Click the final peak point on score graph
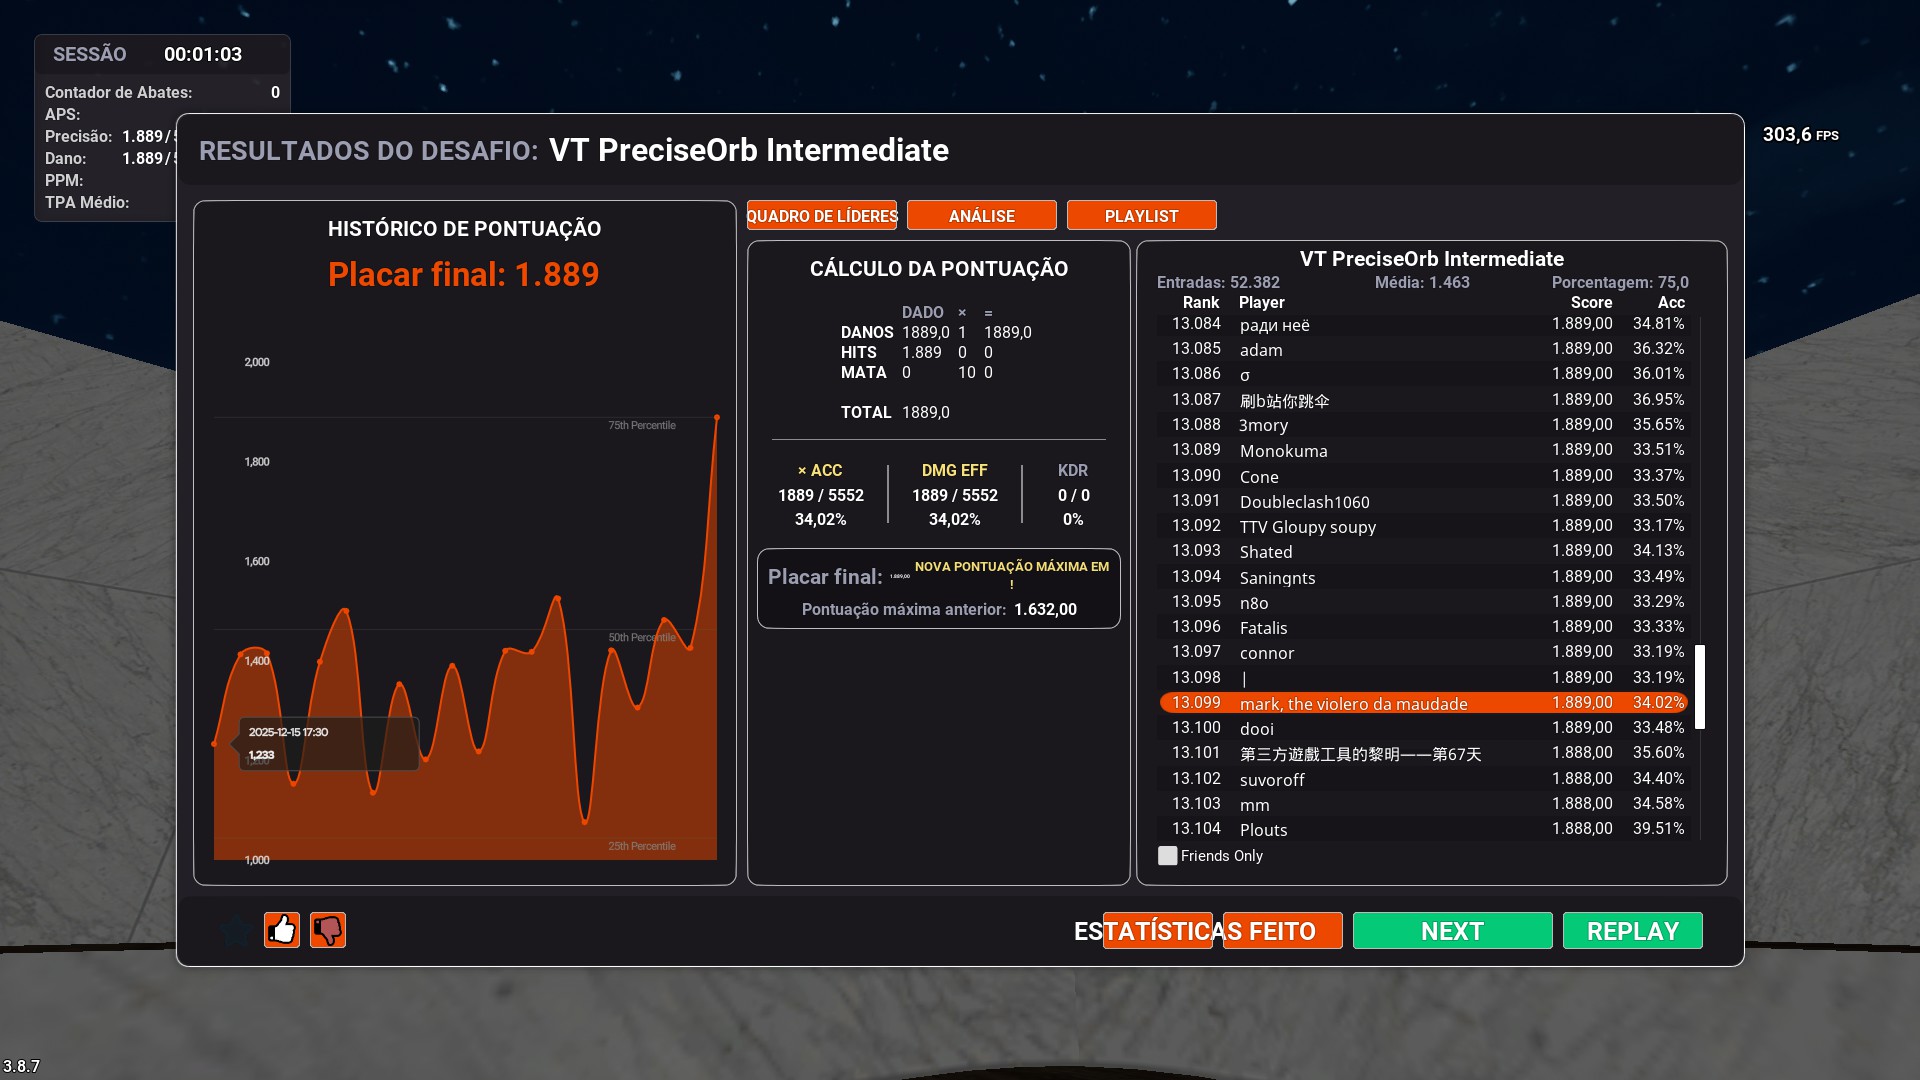1920x1080 pixels. coord(716,418)
